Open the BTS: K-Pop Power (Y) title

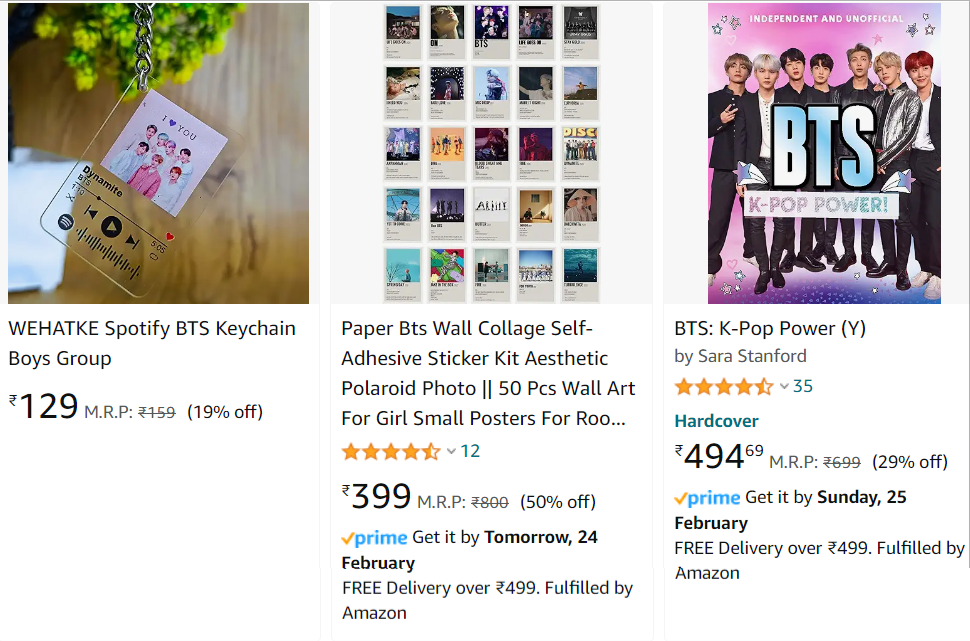pyautogui.click(x=770, y=328)
